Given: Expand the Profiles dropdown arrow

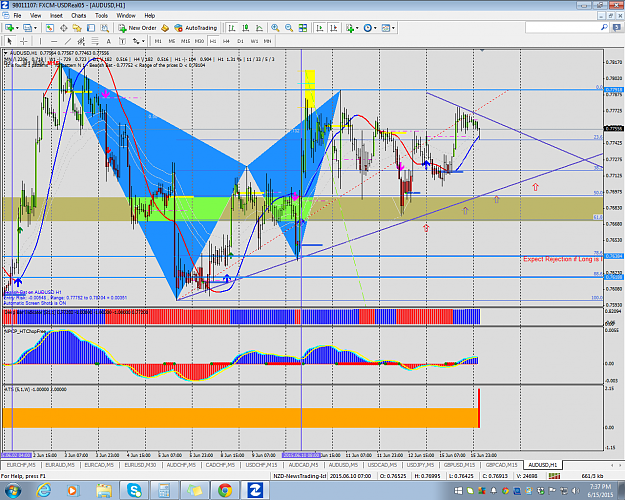Looking at the screenshot, I should [x=35, y=28].
